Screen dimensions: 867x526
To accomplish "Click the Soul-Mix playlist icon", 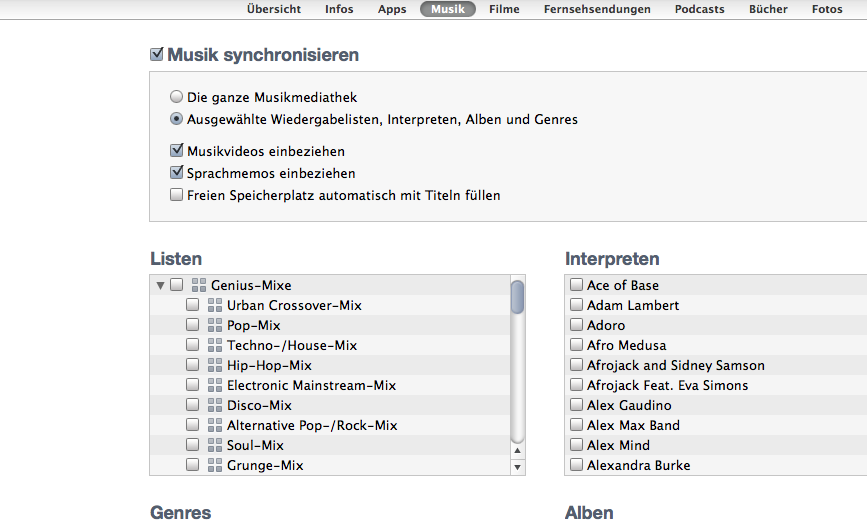I will pyautogui.click(x=215, y=445).
